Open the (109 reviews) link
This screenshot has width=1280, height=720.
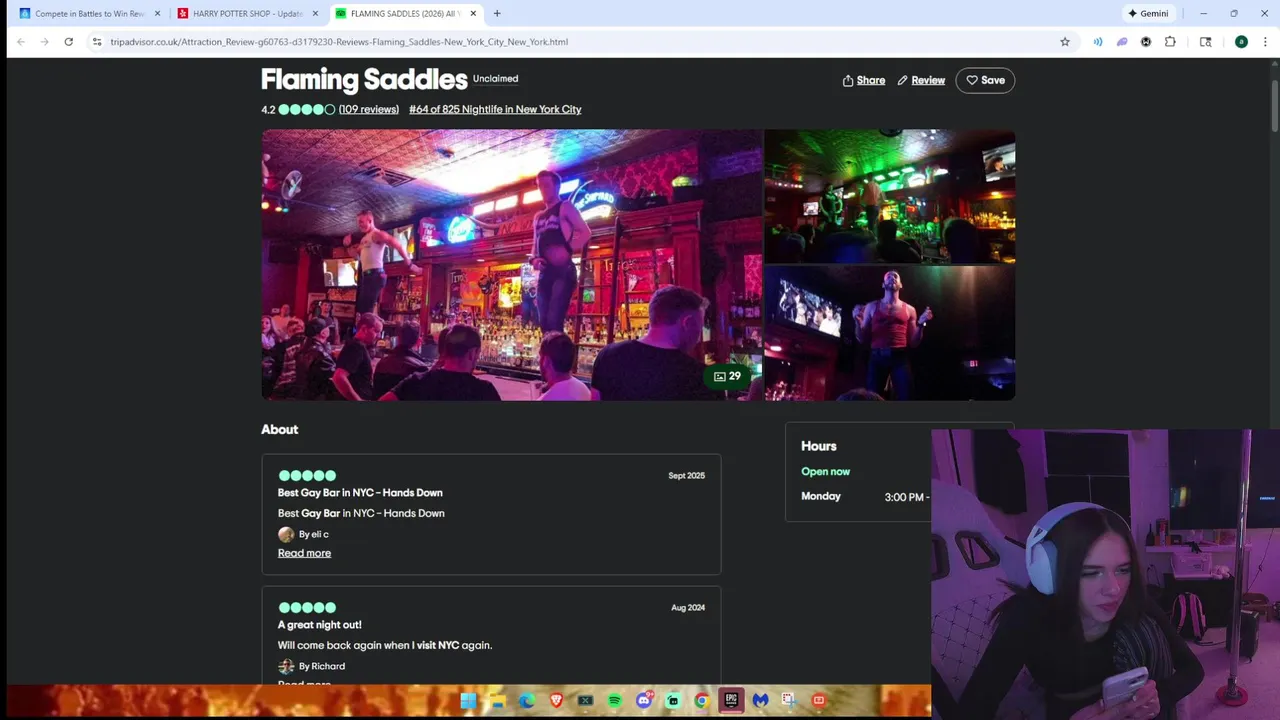coord(368,109)
